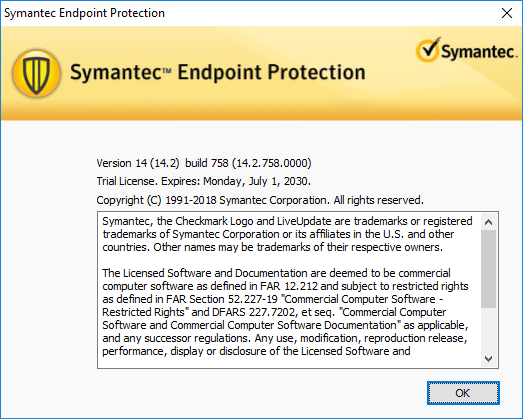523x419 pixels.
Task: Click the Trial License expiration date line
Action: click(203, 181)
